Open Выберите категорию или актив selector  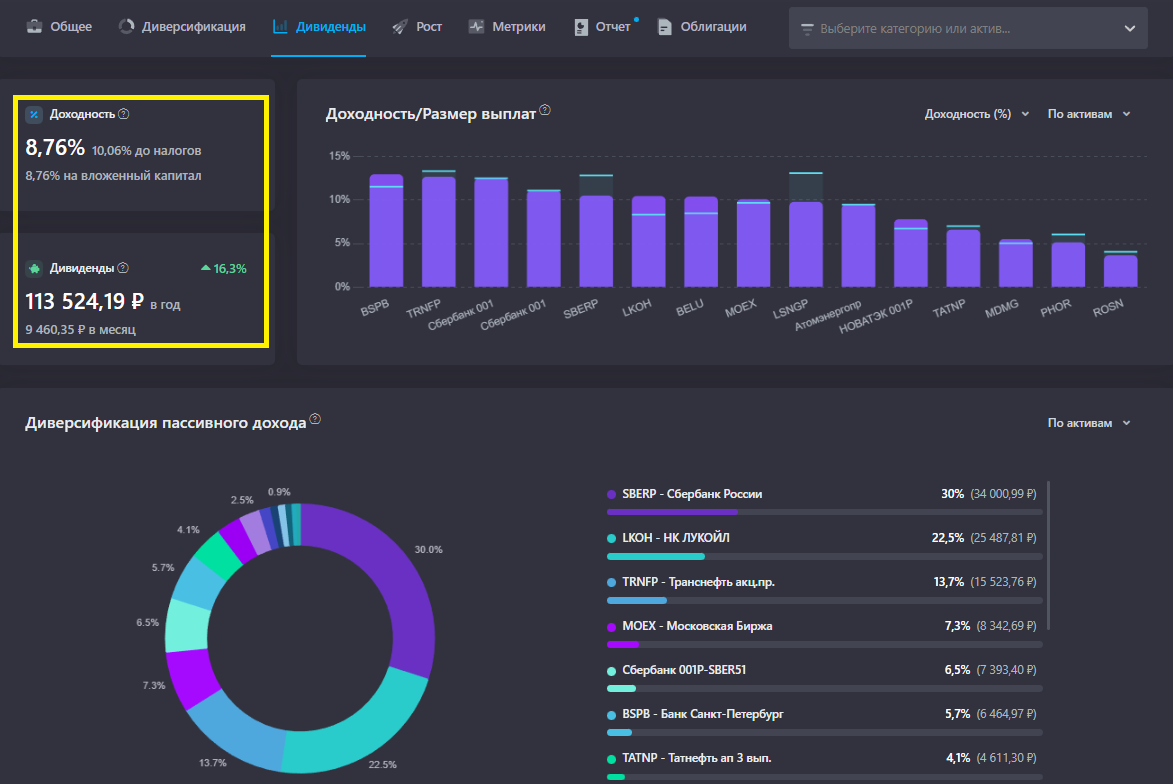pyautogui.click(x=967, y=29)
